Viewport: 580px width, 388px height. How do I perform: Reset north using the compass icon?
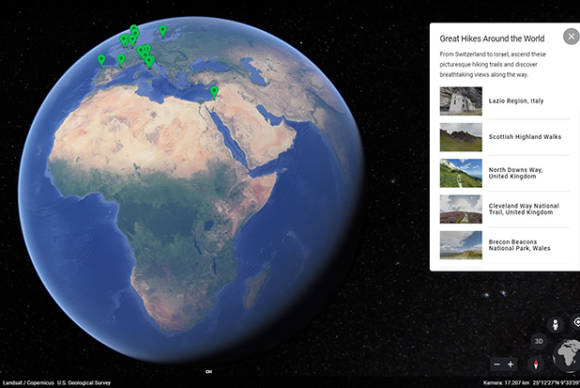tap(535, 364)
